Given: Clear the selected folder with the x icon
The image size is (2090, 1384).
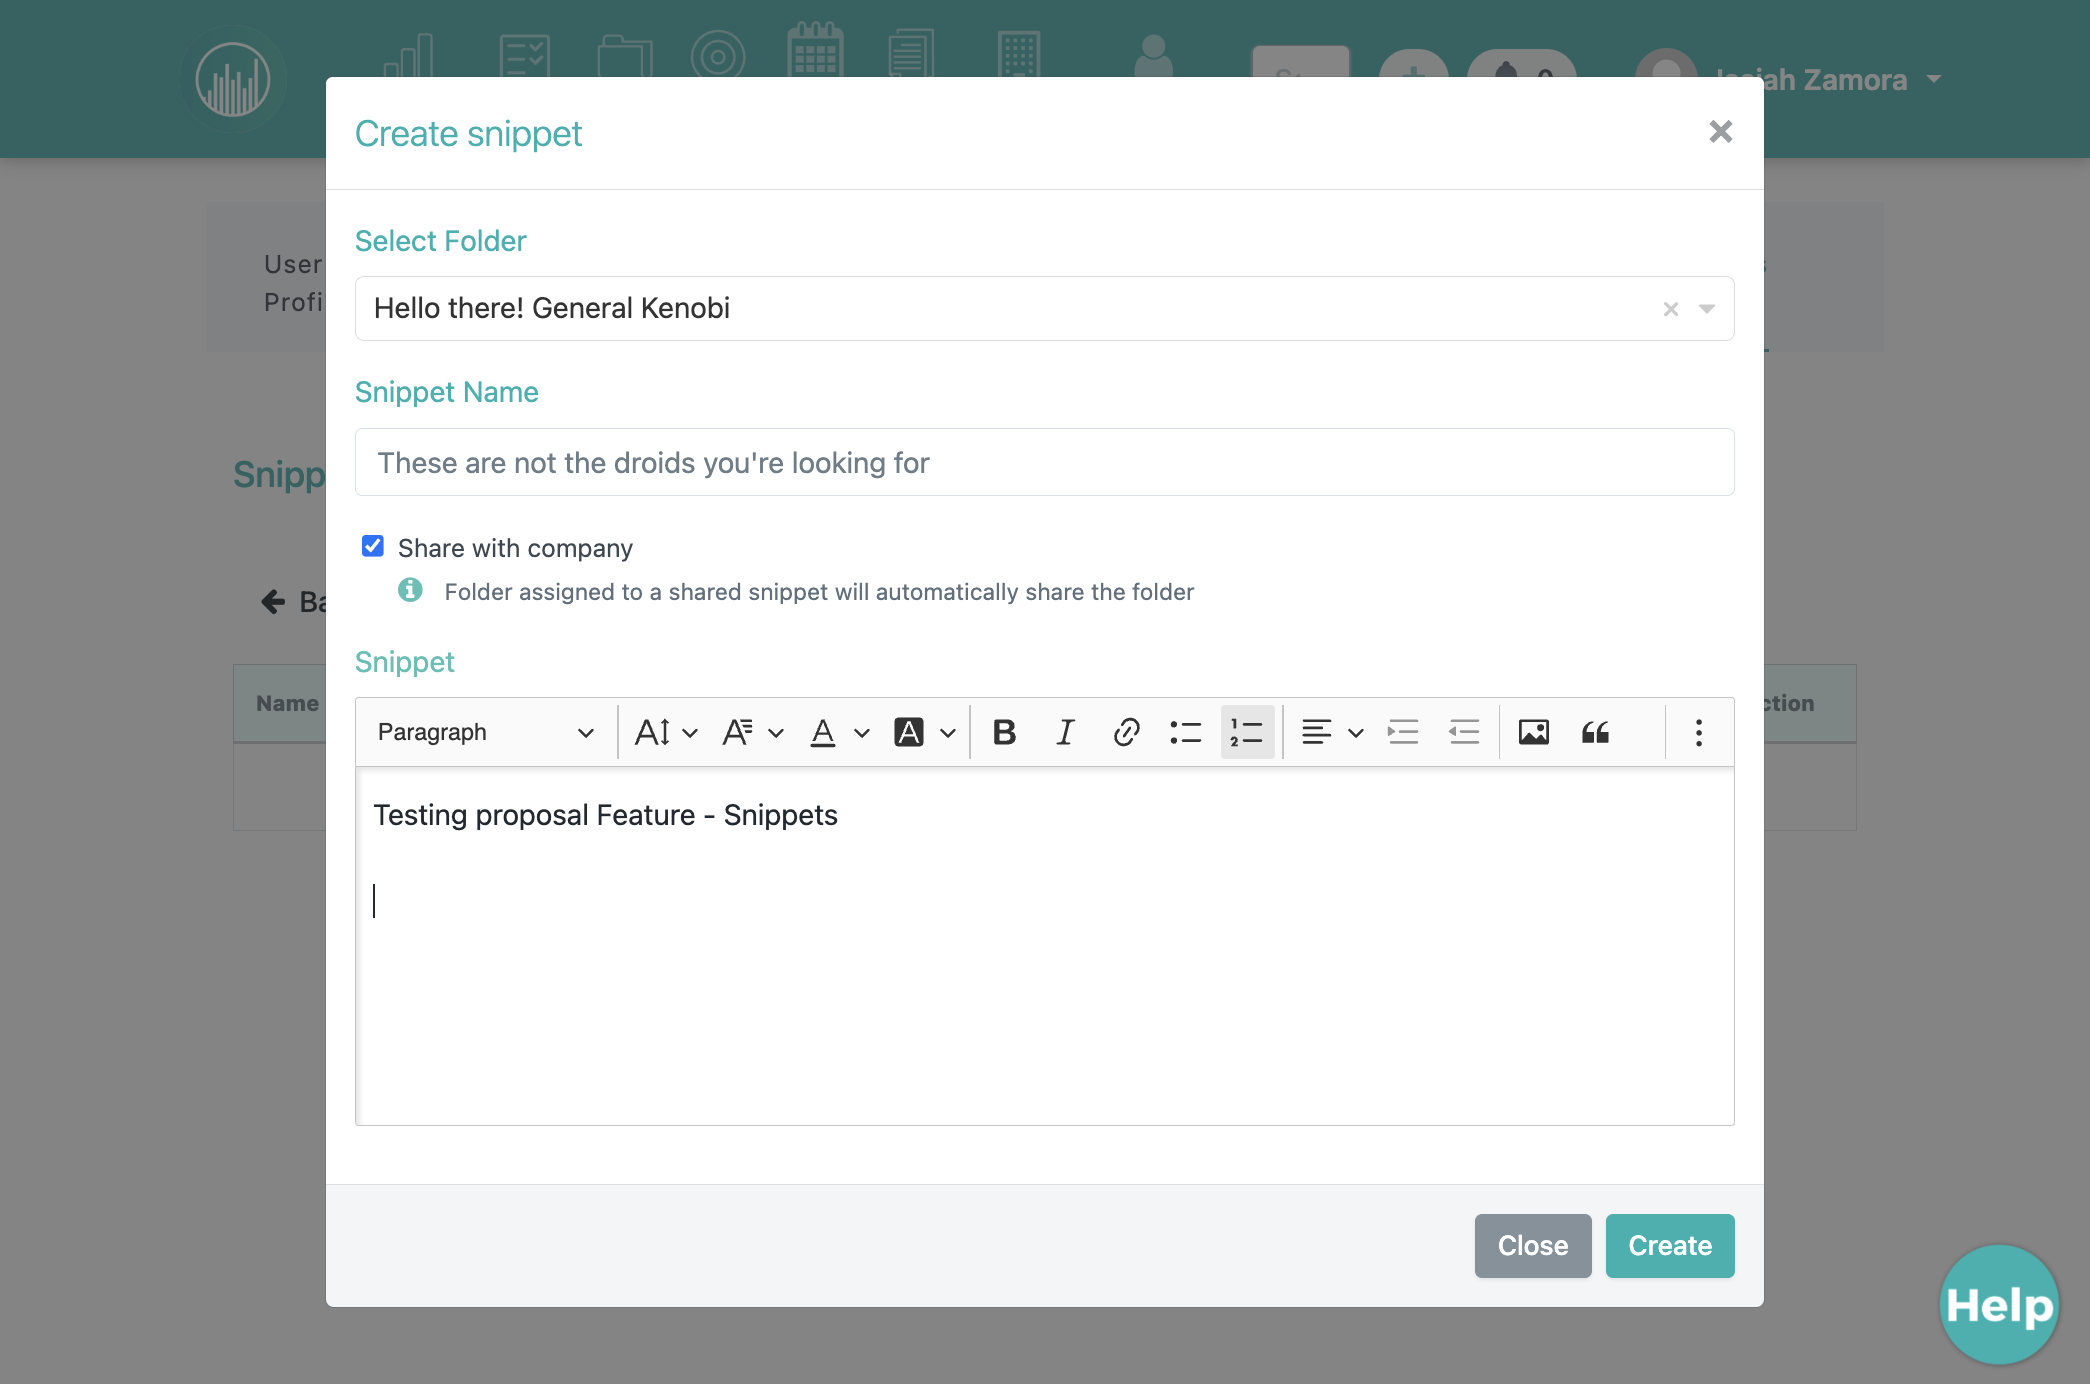Looking at the screenshot, I should click(x=1670, y=309).
